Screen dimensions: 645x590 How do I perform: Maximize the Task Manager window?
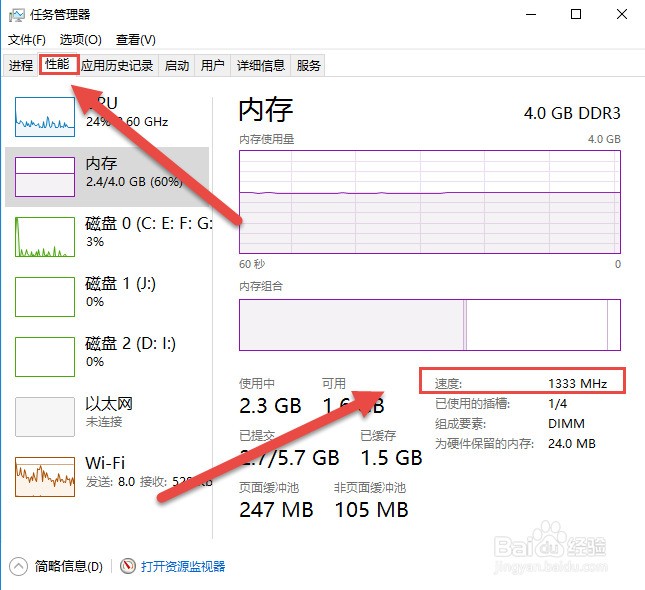(x=576, y=14)
